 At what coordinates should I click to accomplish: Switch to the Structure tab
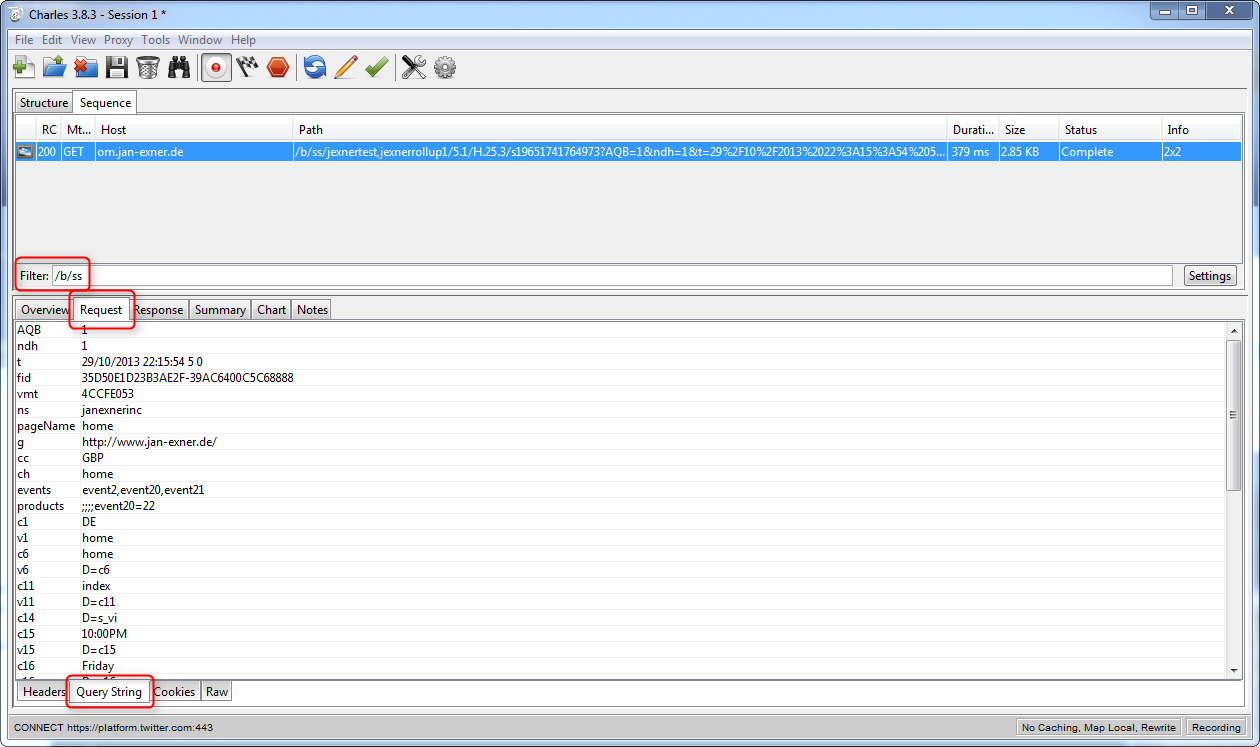pos(44,103)
